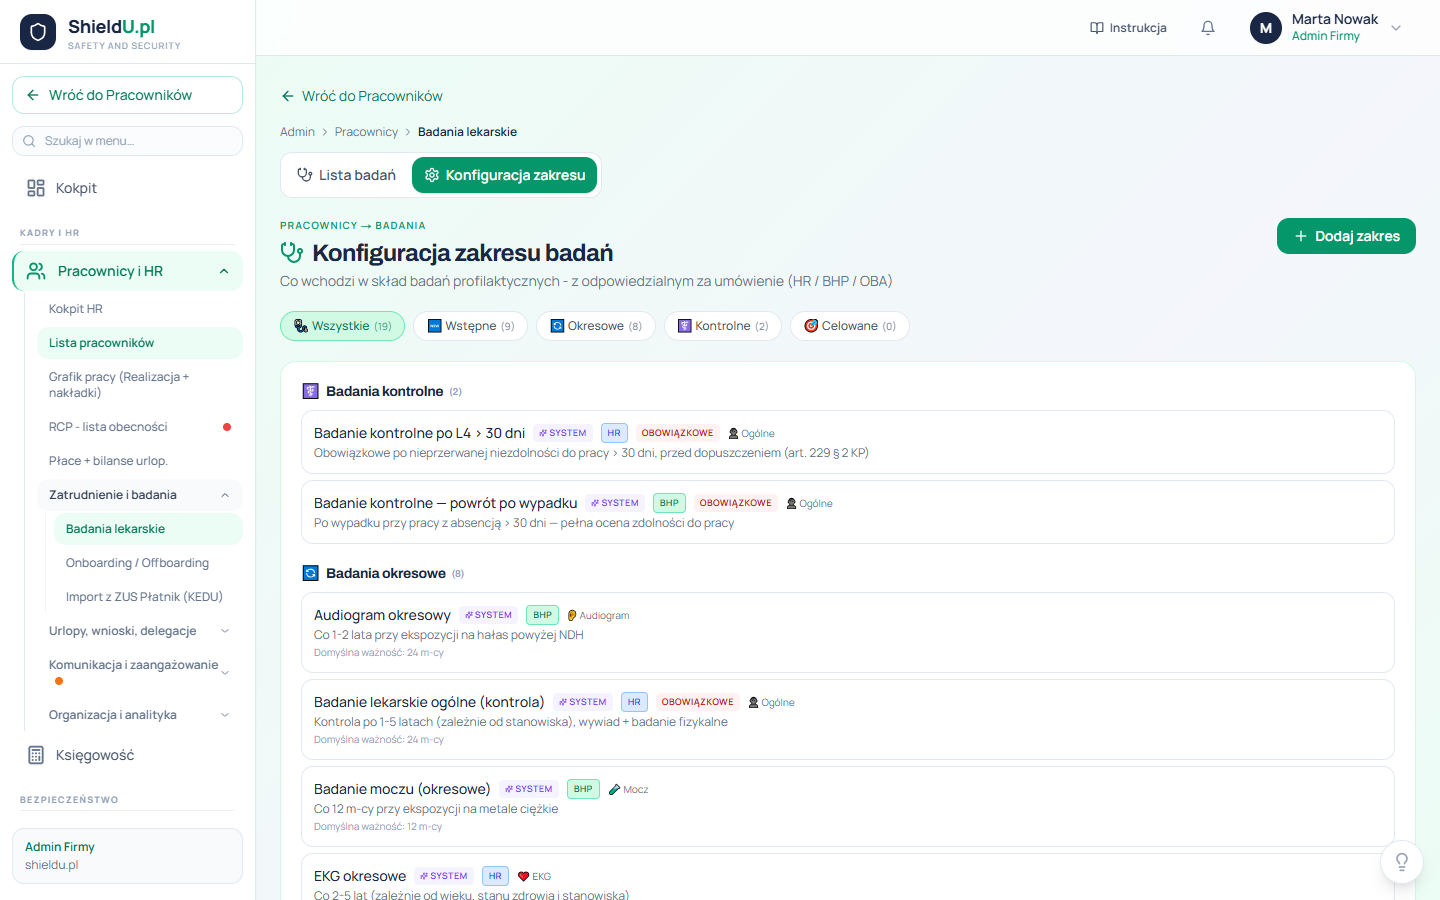The image size is (1440, 900).
Task: Click the Dodaj zakres button
Action: click(1346, 236)
